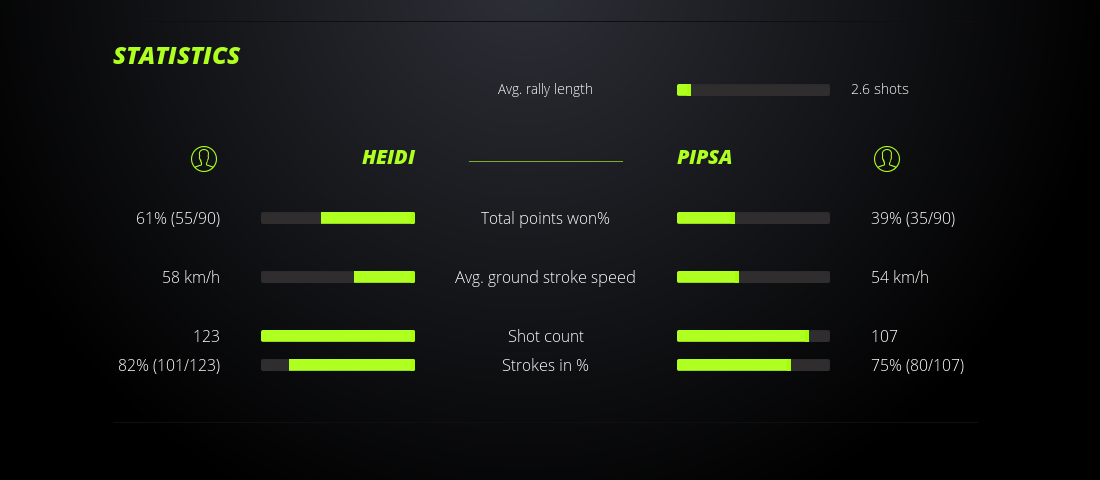Click the 'Shot count' label

pyautogui.click(x=545, y=336)
